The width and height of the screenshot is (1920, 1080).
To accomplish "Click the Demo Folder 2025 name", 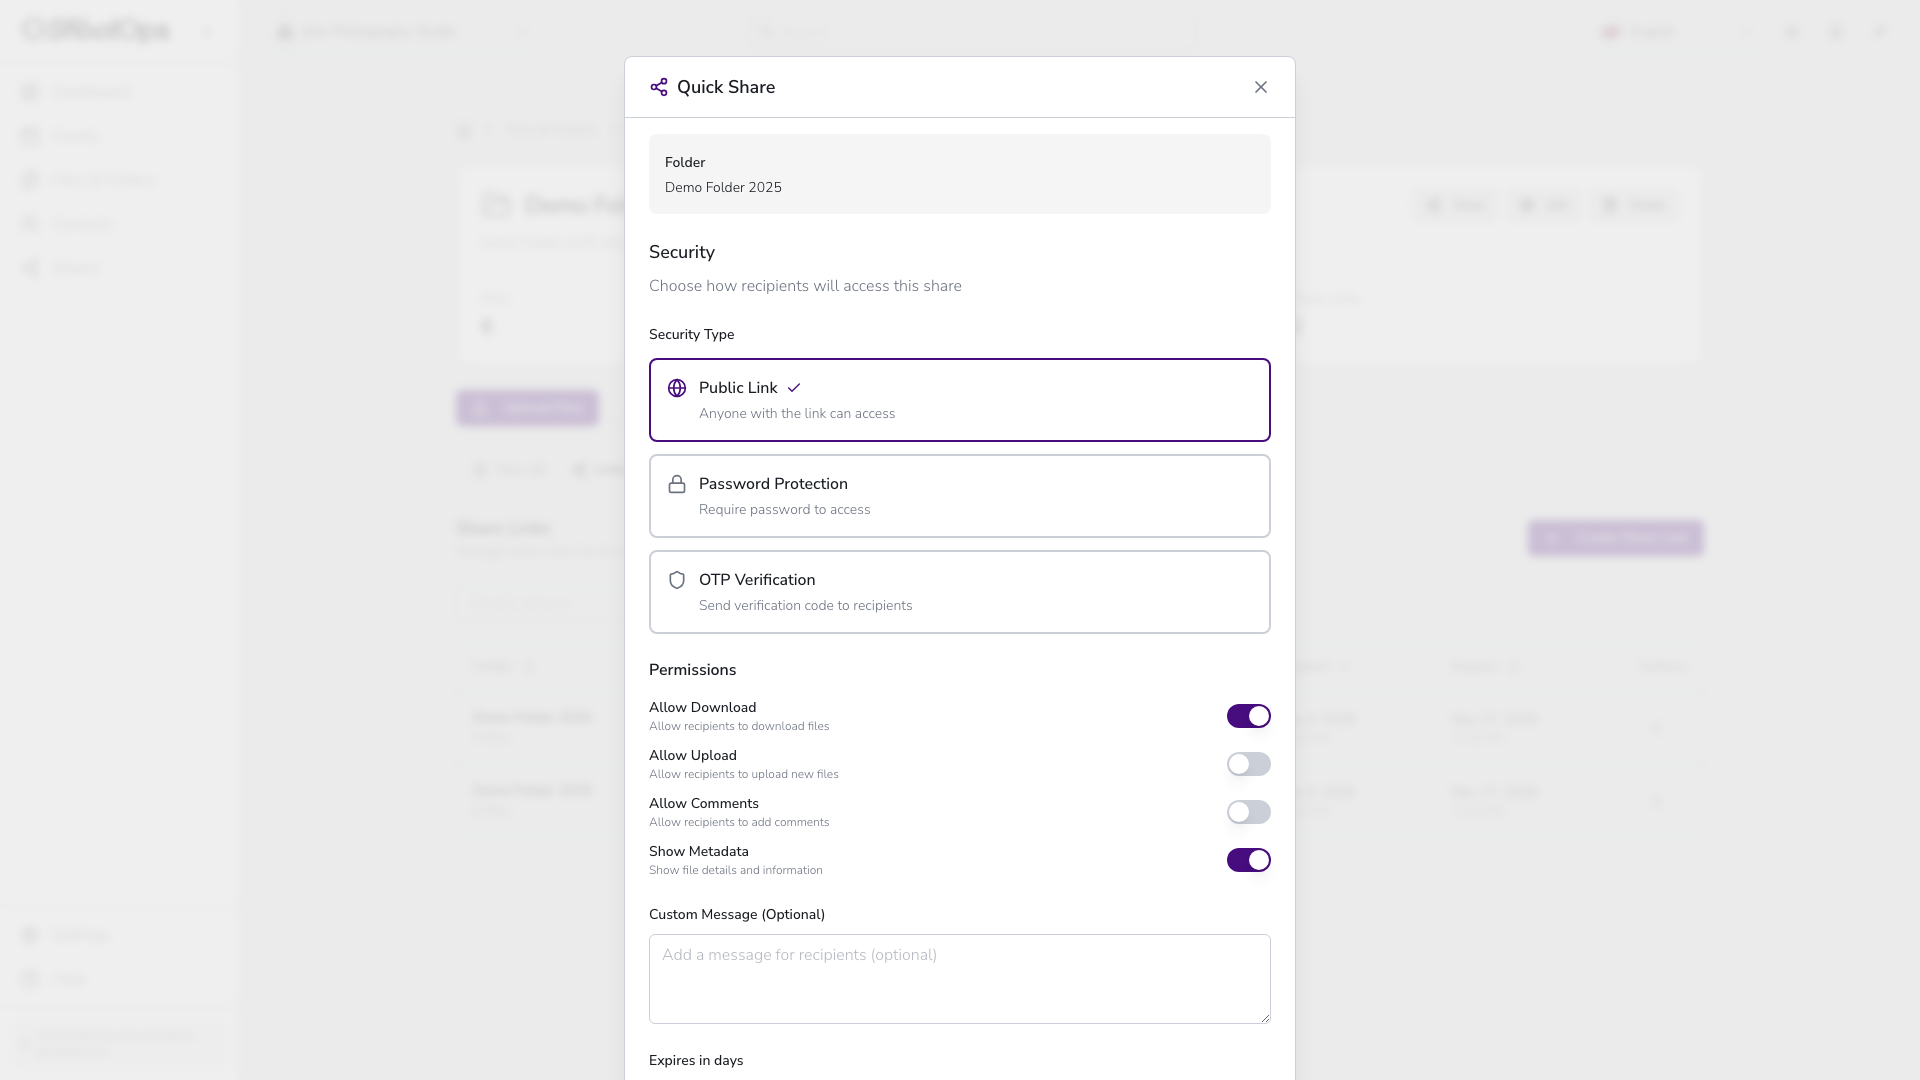I will pyautogui.click(x=722, y=188).
